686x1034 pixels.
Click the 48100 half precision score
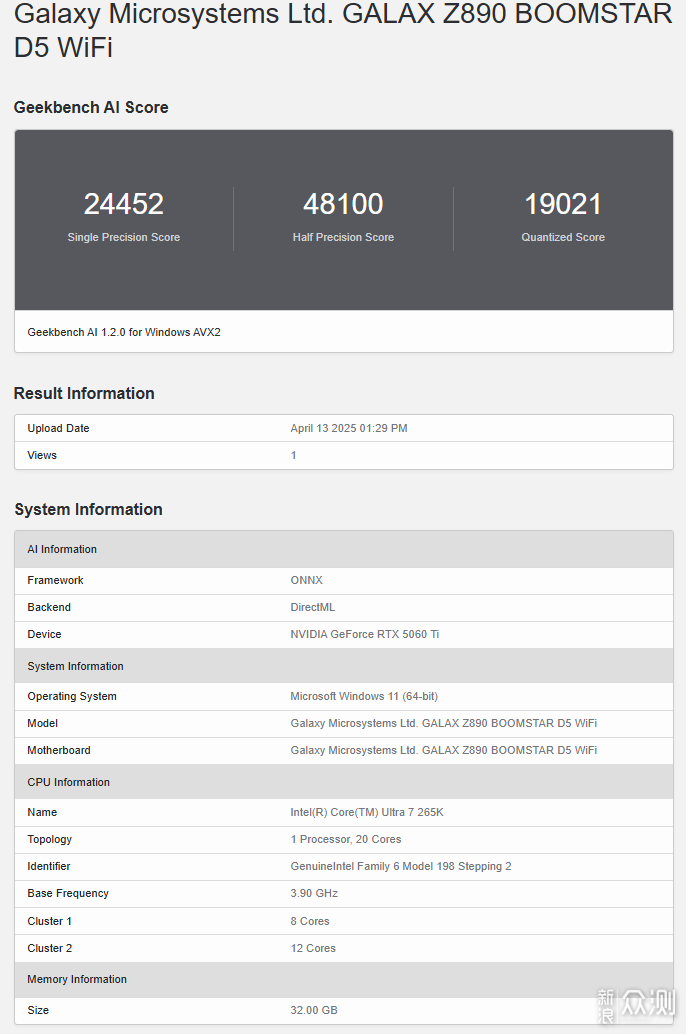[343, 204]
